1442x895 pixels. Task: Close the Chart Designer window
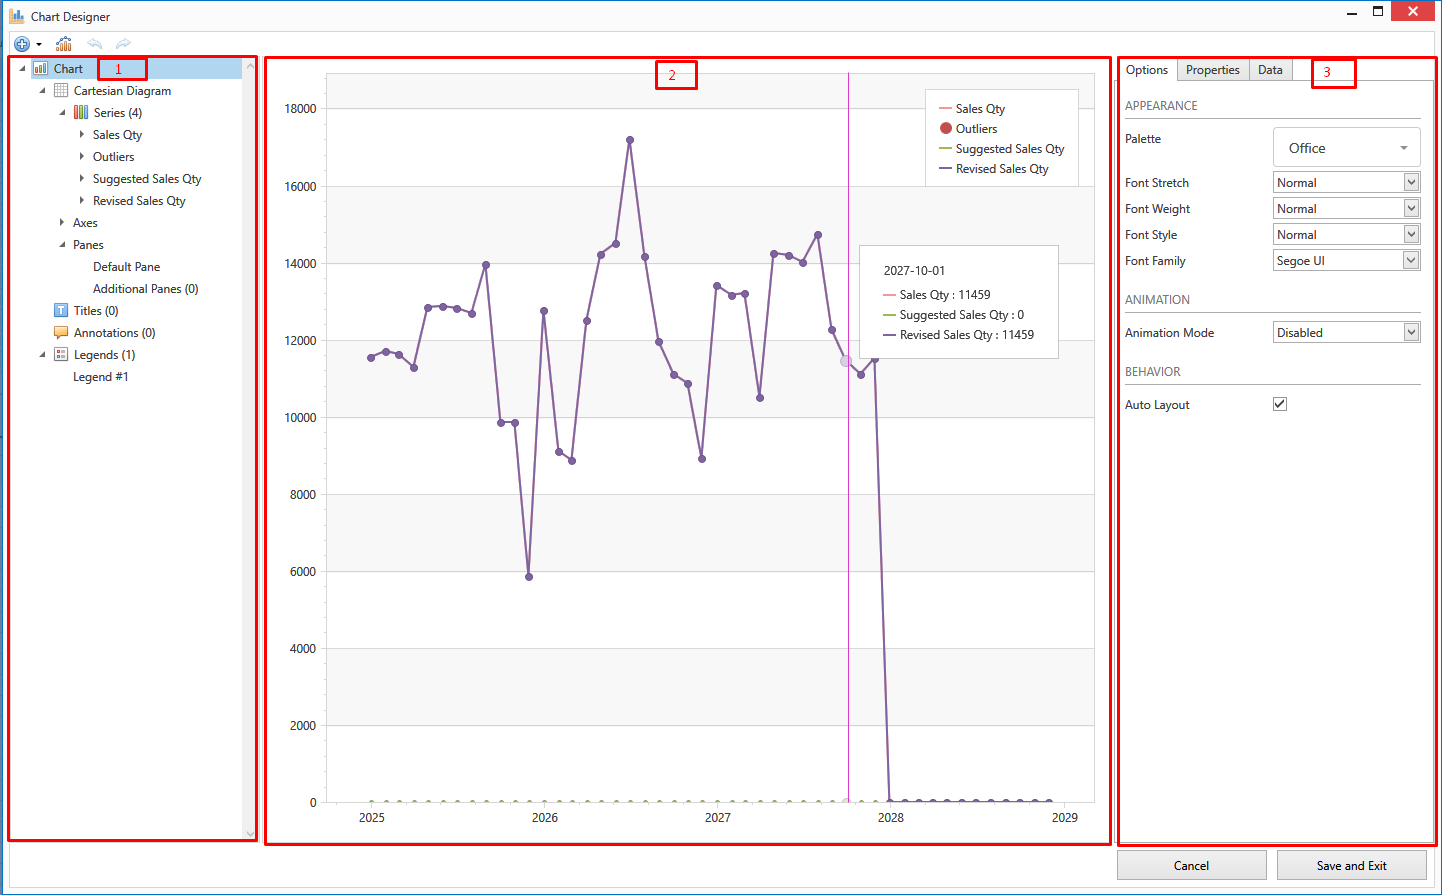pyautogui.click(x=1413, y=11)
